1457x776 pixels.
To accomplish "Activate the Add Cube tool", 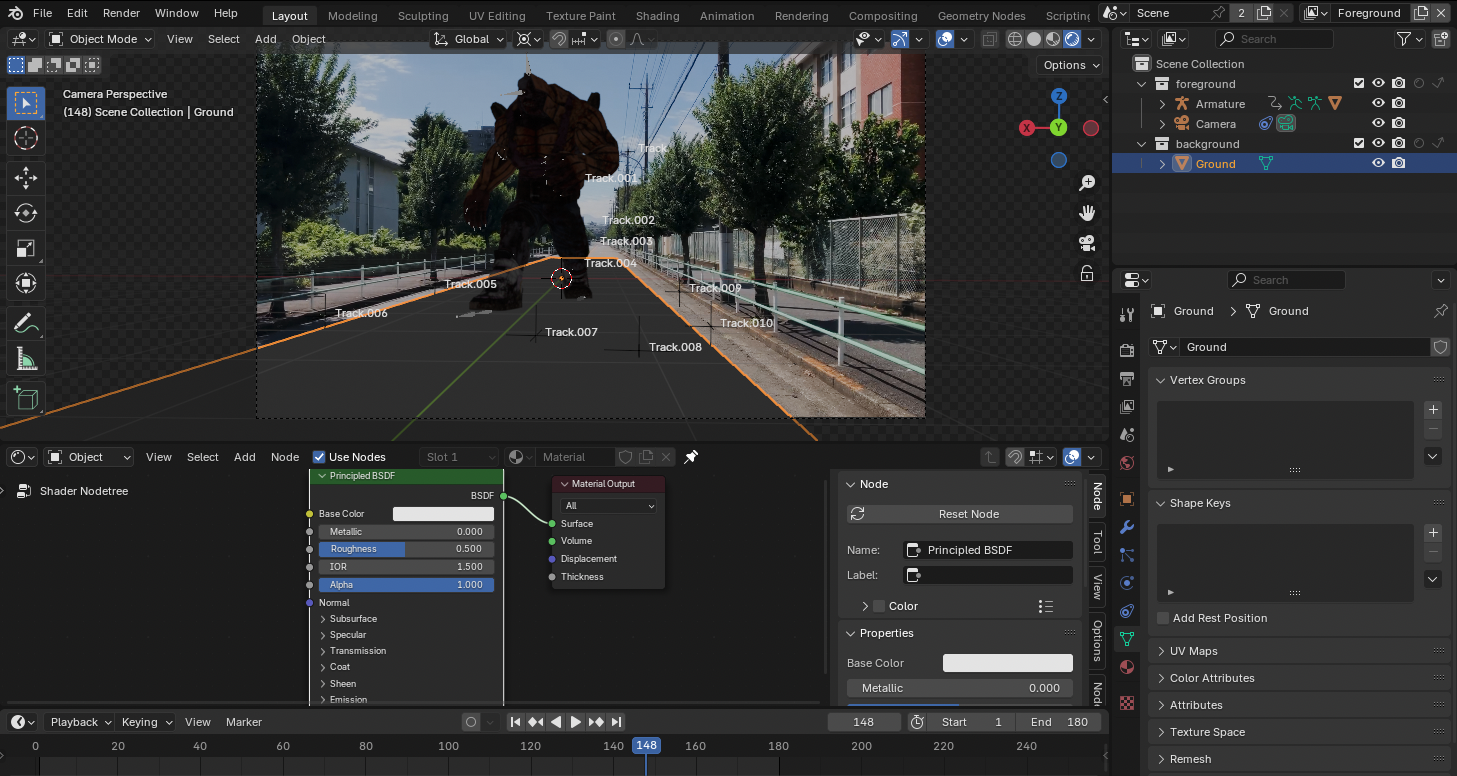I will pyautogui.click(x=26, y=398).
